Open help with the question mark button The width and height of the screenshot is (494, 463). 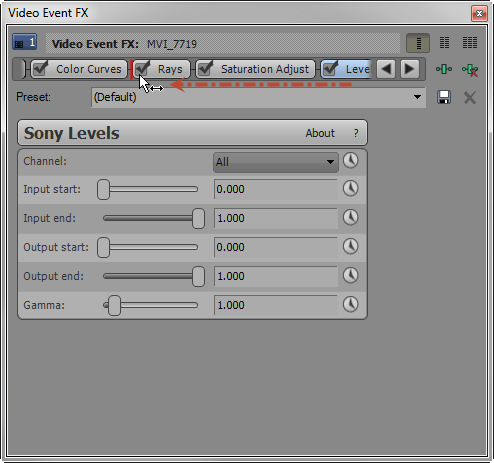click(356, 133)
